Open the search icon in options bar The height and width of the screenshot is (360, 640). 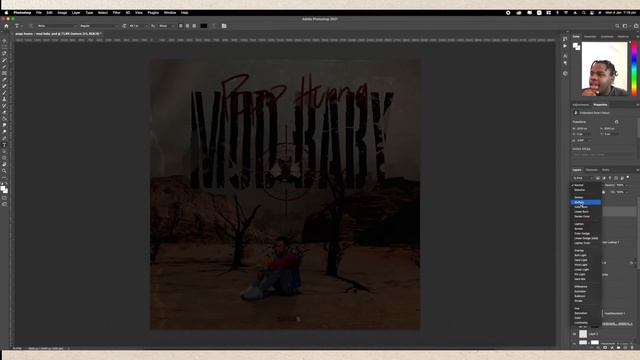(617, 26)
